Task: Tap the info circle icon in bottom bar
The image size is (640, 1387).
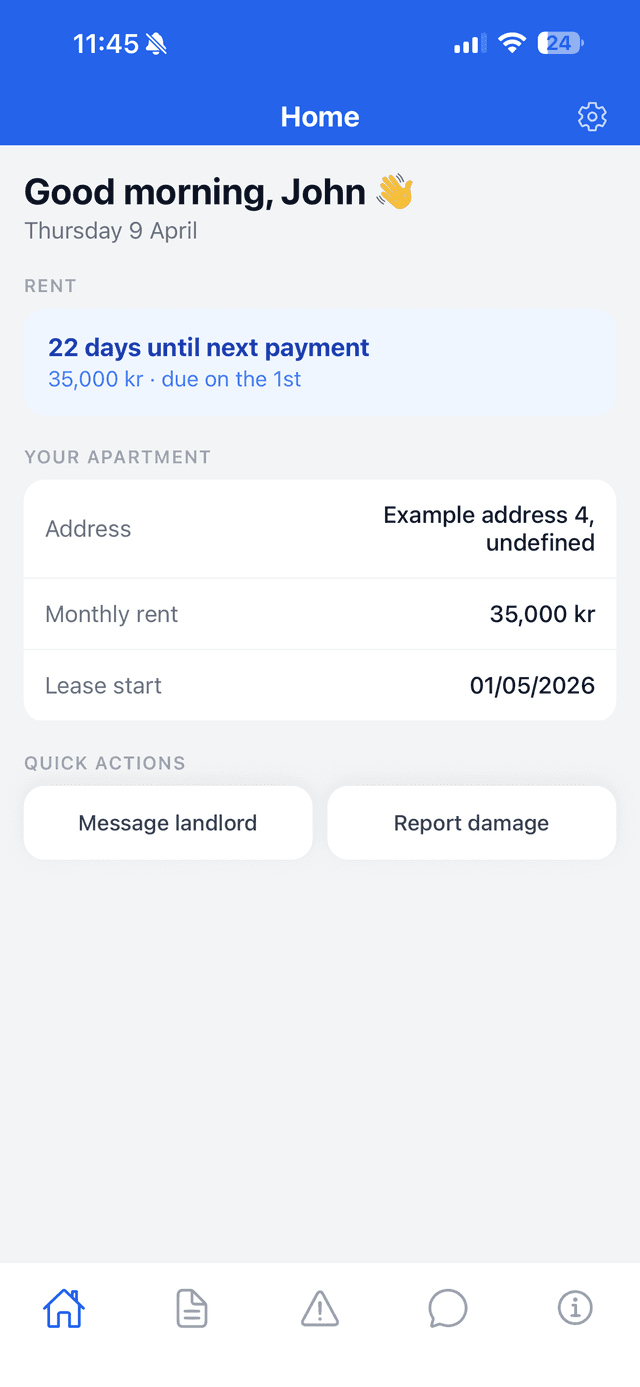Action: 575,1308
